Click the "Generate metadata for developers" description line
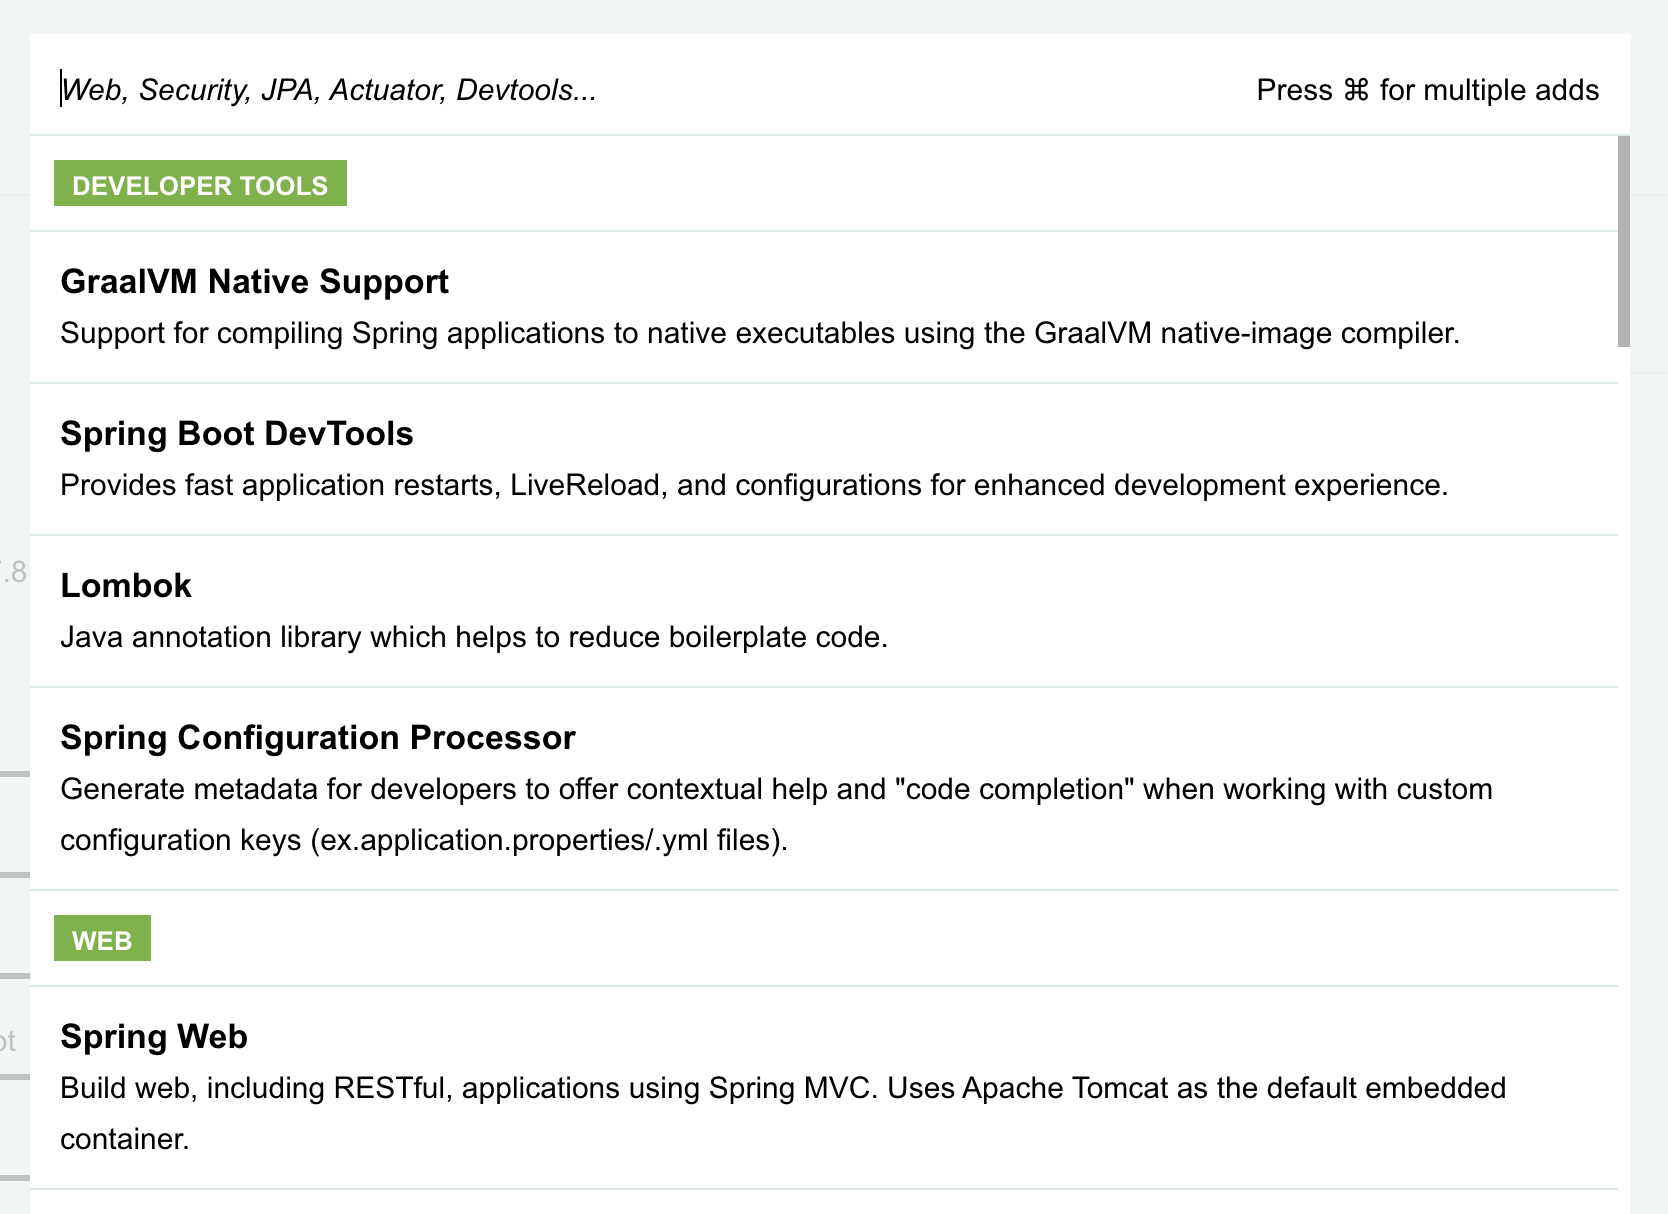This screenshot has height=1214, width=1668. [776, 789]
